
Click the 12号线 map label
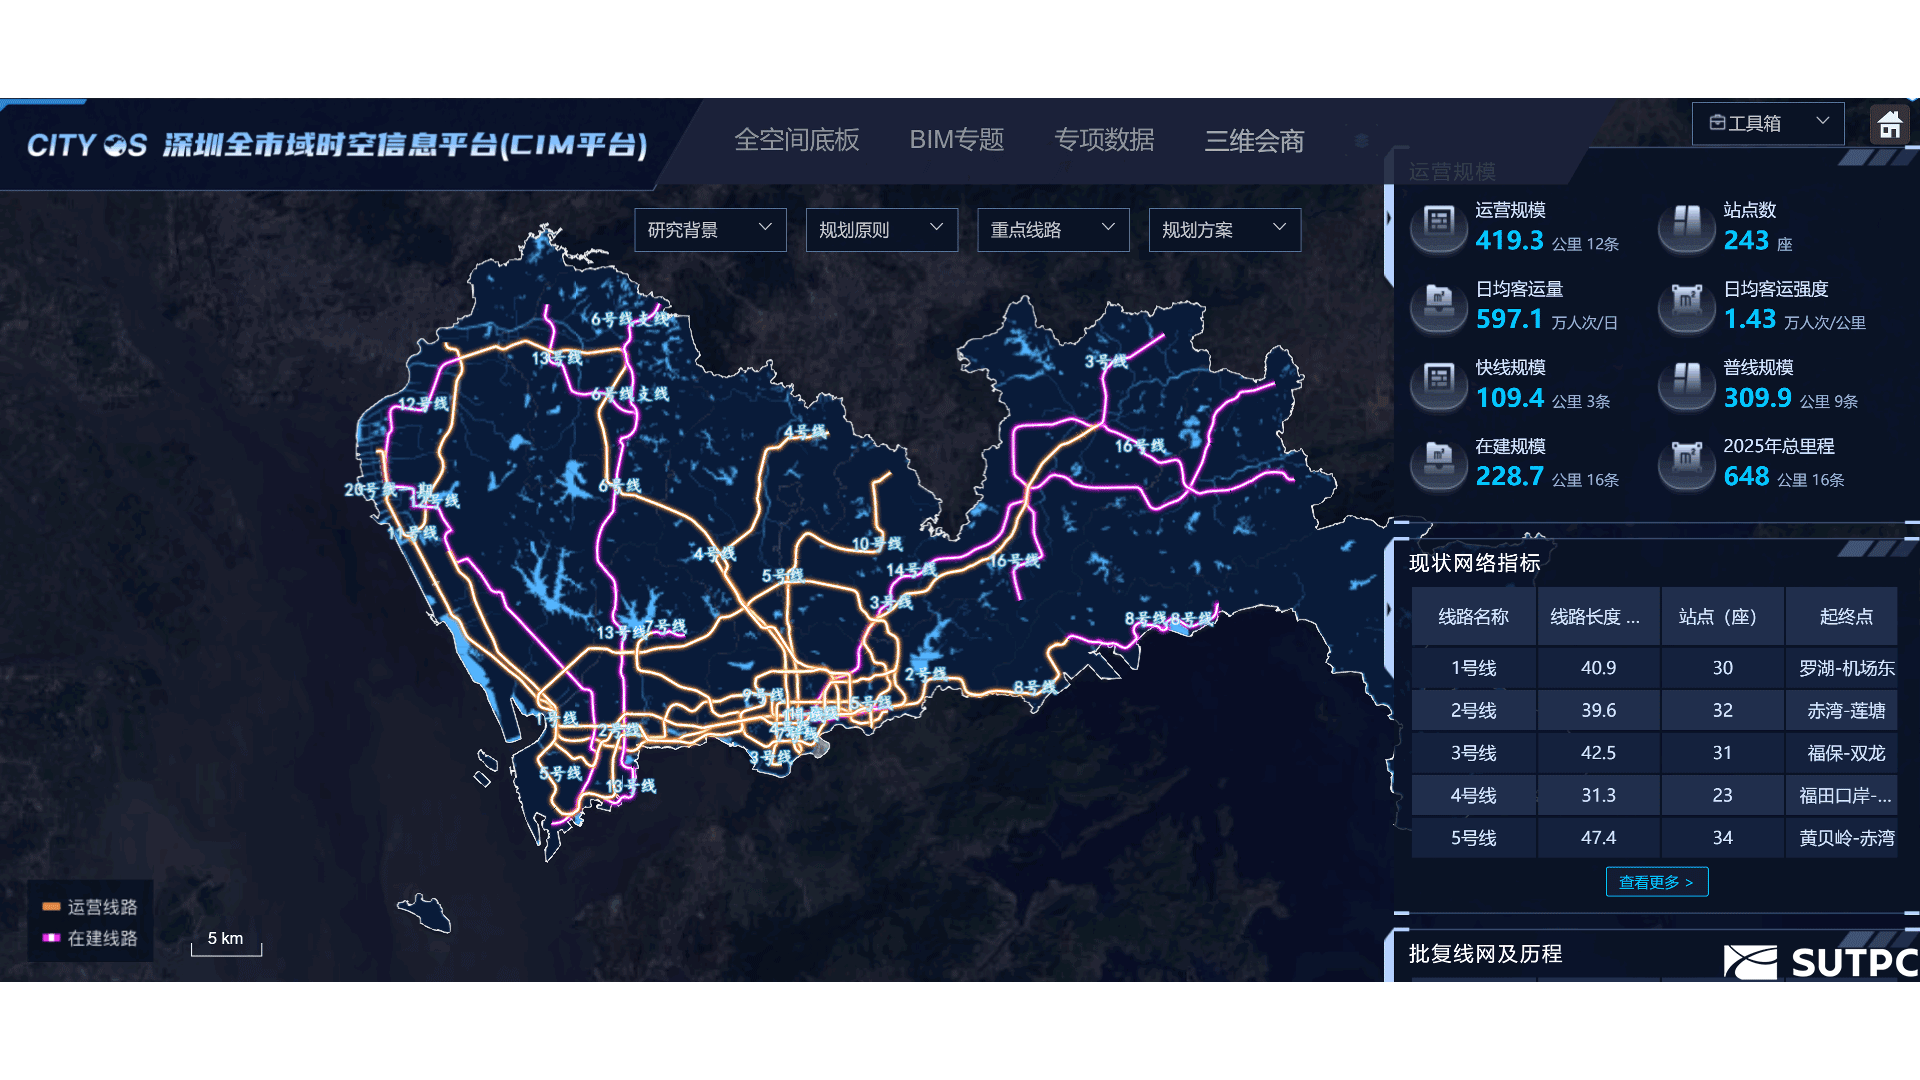423,404
